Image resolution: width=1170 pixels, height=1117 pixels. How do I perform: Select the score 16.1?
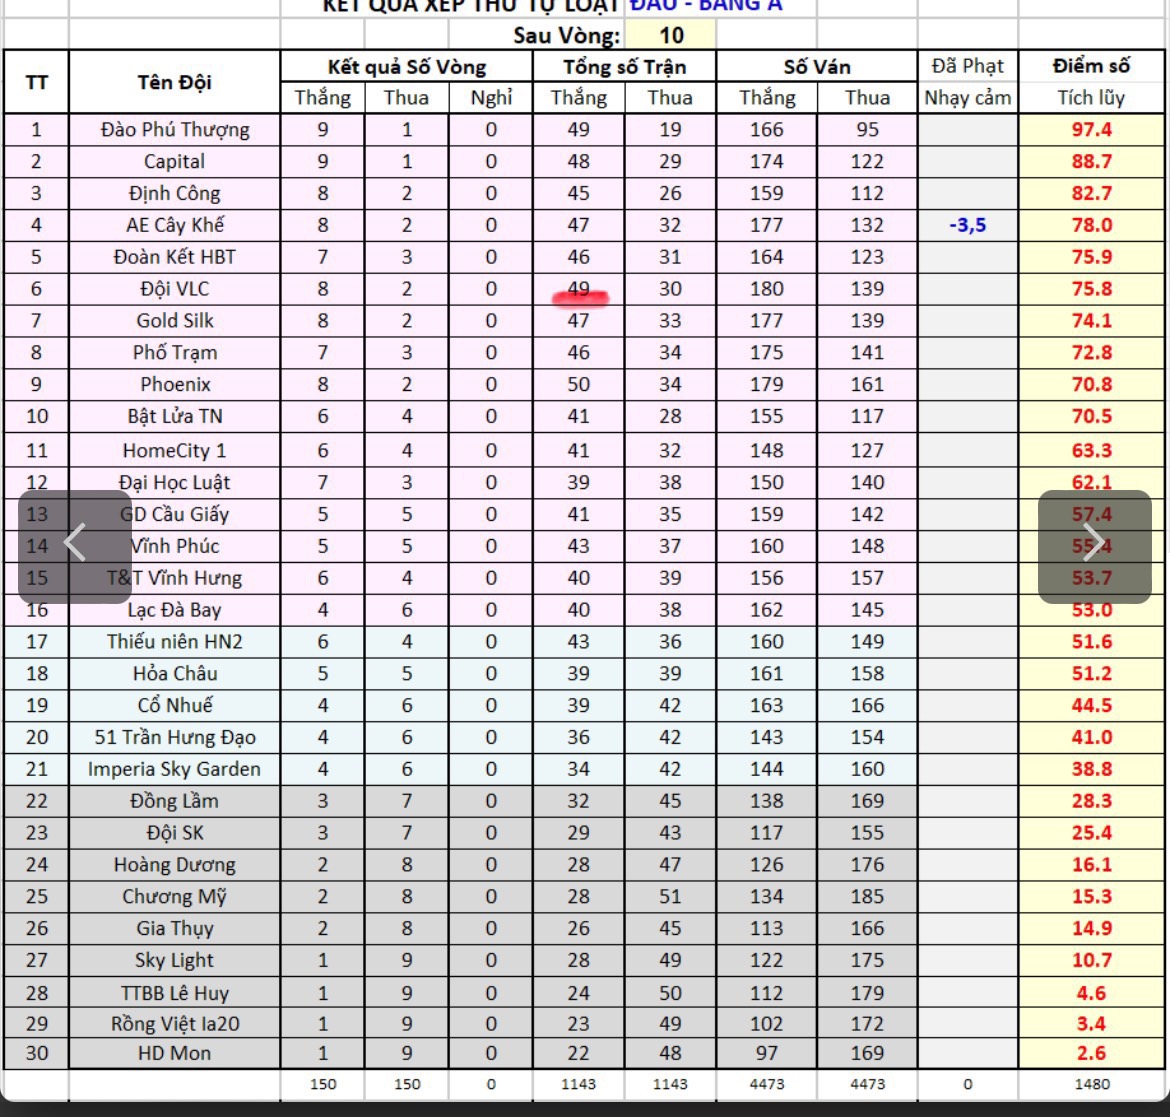coord(1092,865)
